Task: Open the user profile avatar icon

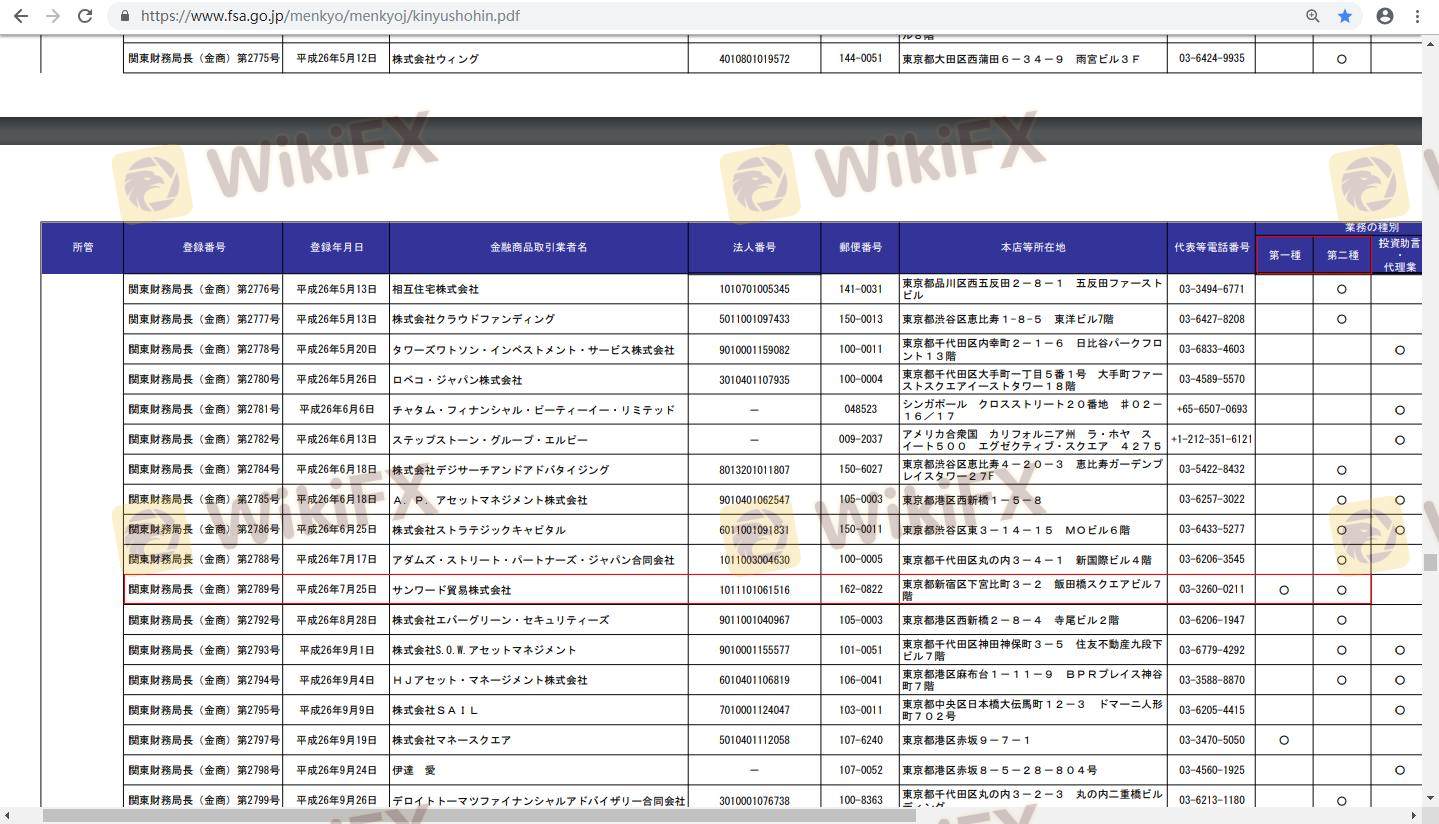Action: click(1385, 16)
